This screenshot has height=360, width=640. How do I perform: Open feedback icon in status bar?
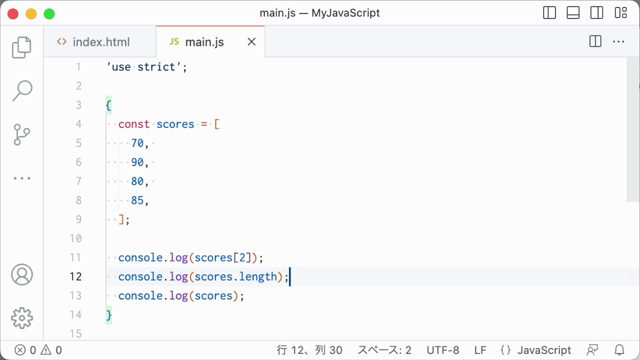click(x=592, y=350)
